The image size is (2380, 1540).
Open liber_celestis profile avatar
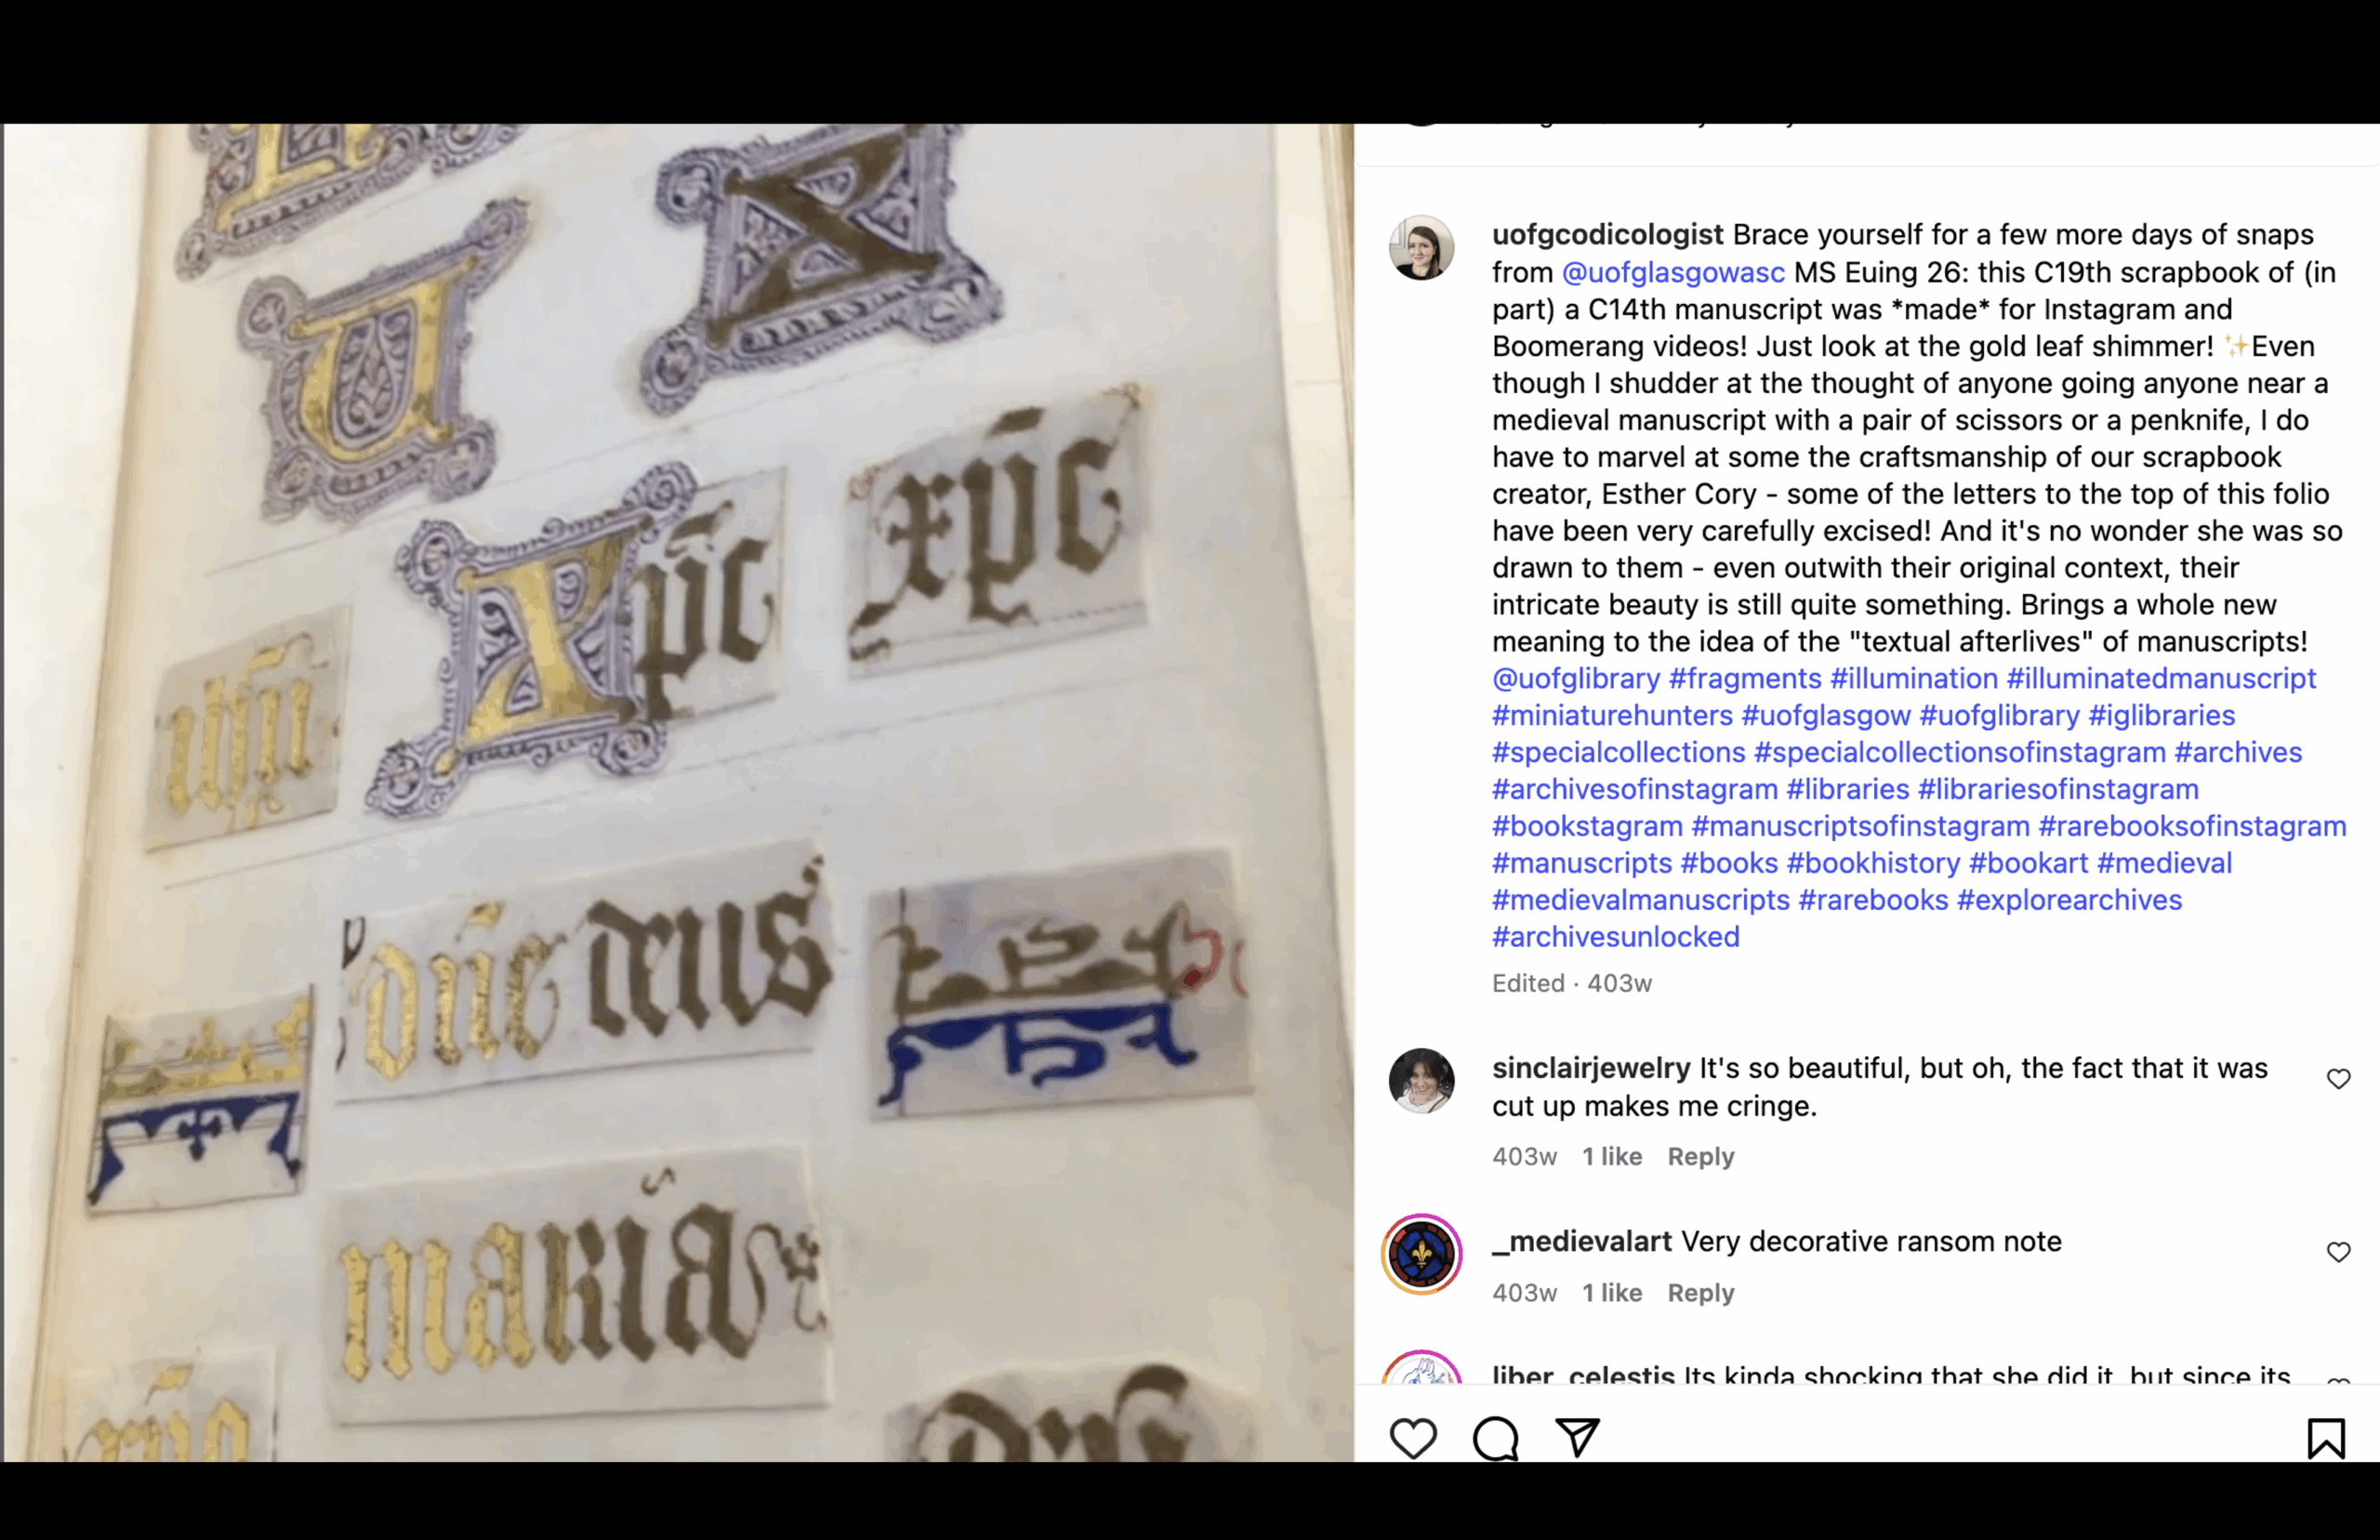pos(1421,1368)
